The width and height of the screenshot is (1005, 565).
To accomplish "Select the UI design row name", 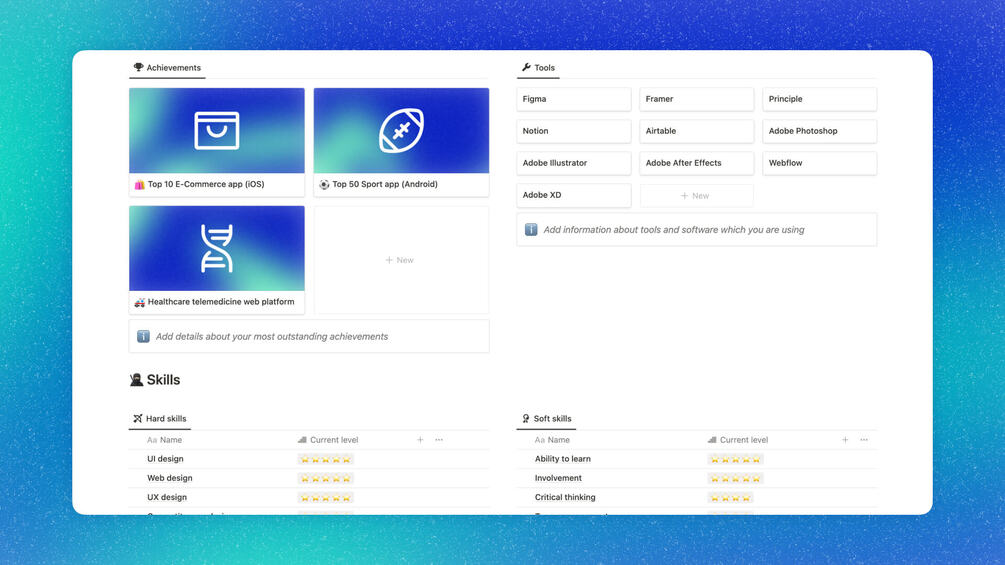I will pyautogui.click(x=165, y=459).
